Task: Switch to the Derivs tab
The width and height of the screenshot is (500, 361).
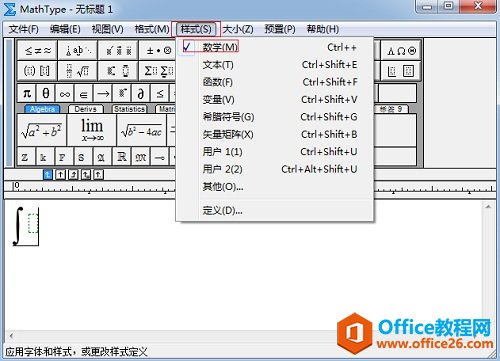Action: coord(86,109)
